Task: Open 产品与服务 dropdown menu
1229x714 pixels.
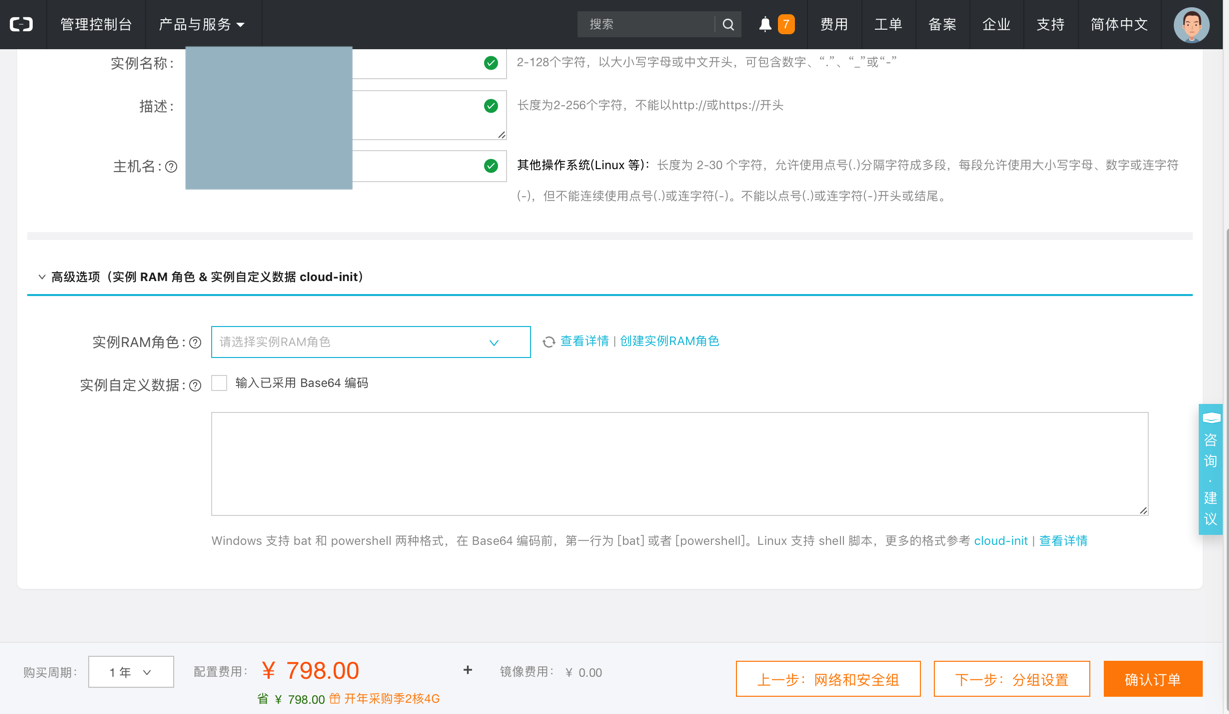Action: tap(202, 24)
